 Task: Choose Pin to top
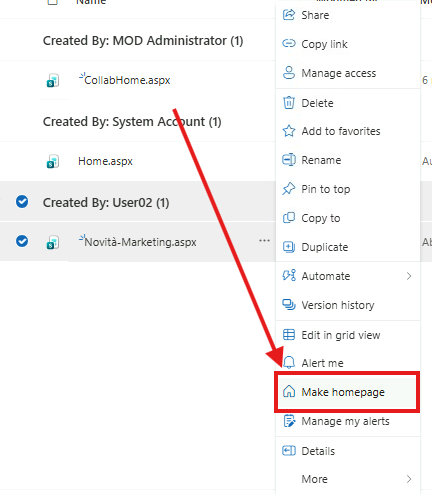348,189
